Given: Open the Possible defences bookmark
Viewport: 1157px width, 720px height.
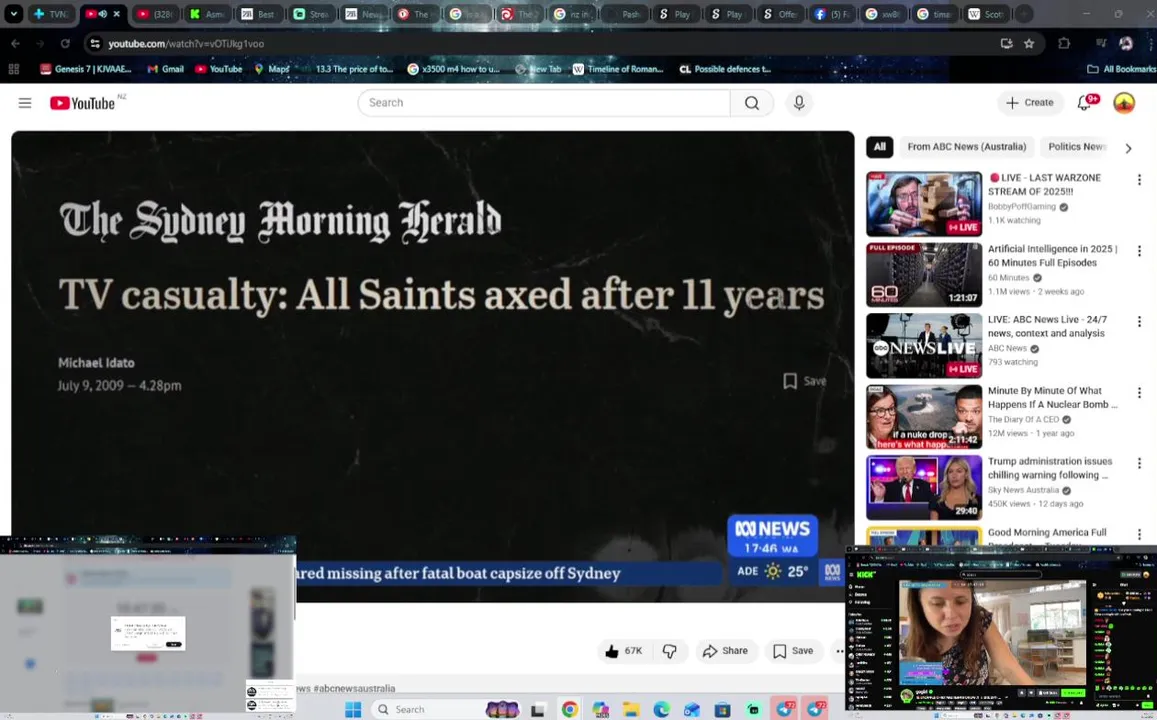Looking at the screenshot, I should [725, 69].
